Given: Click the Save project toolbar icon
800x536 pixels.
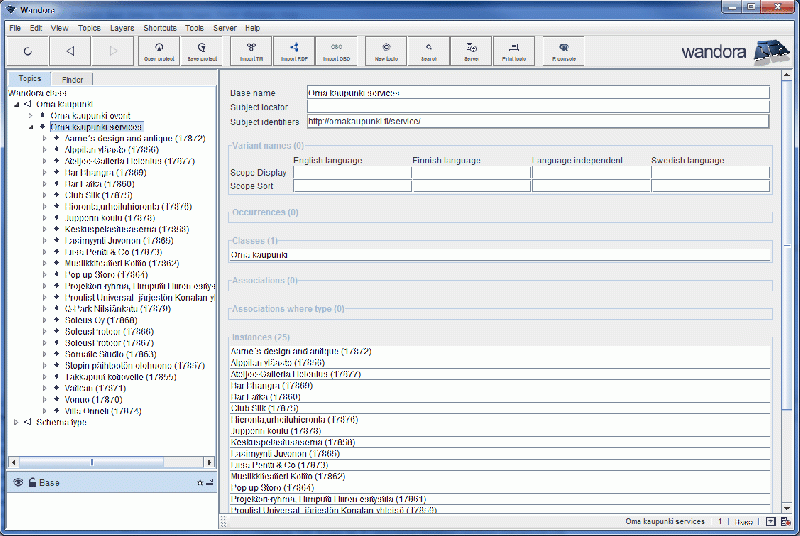Looking at the screenshot, I should point(203,49).
